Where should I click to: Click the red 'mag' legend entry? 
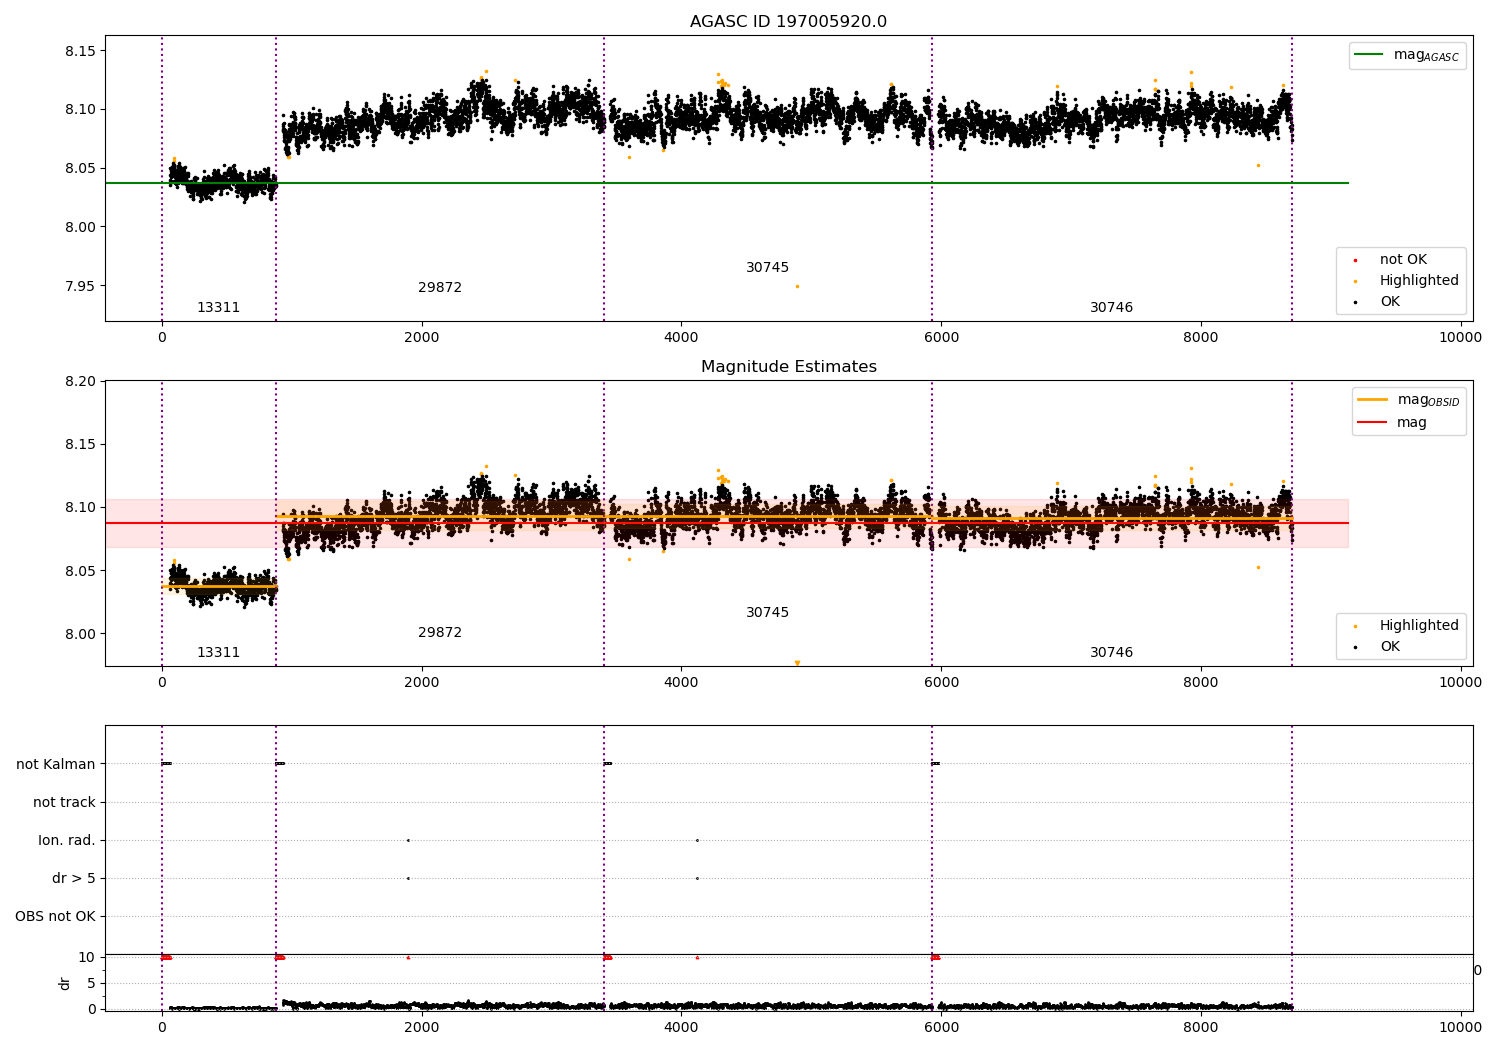[1392, 423]
